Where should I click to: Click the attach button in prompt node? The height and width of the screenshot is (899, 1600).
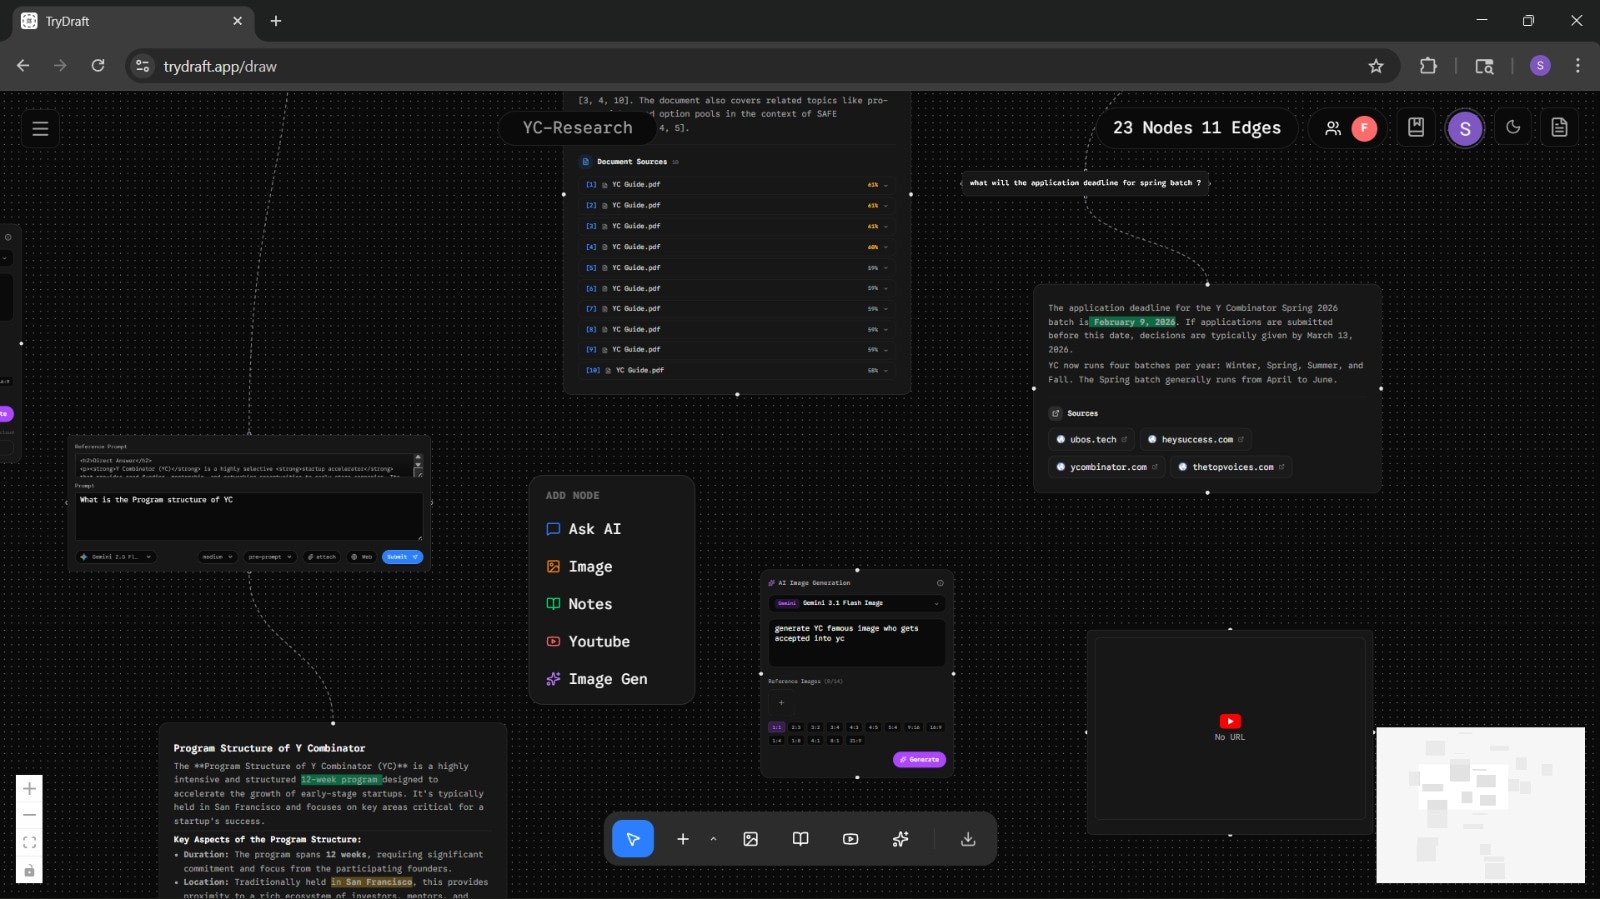pos(322,557)
